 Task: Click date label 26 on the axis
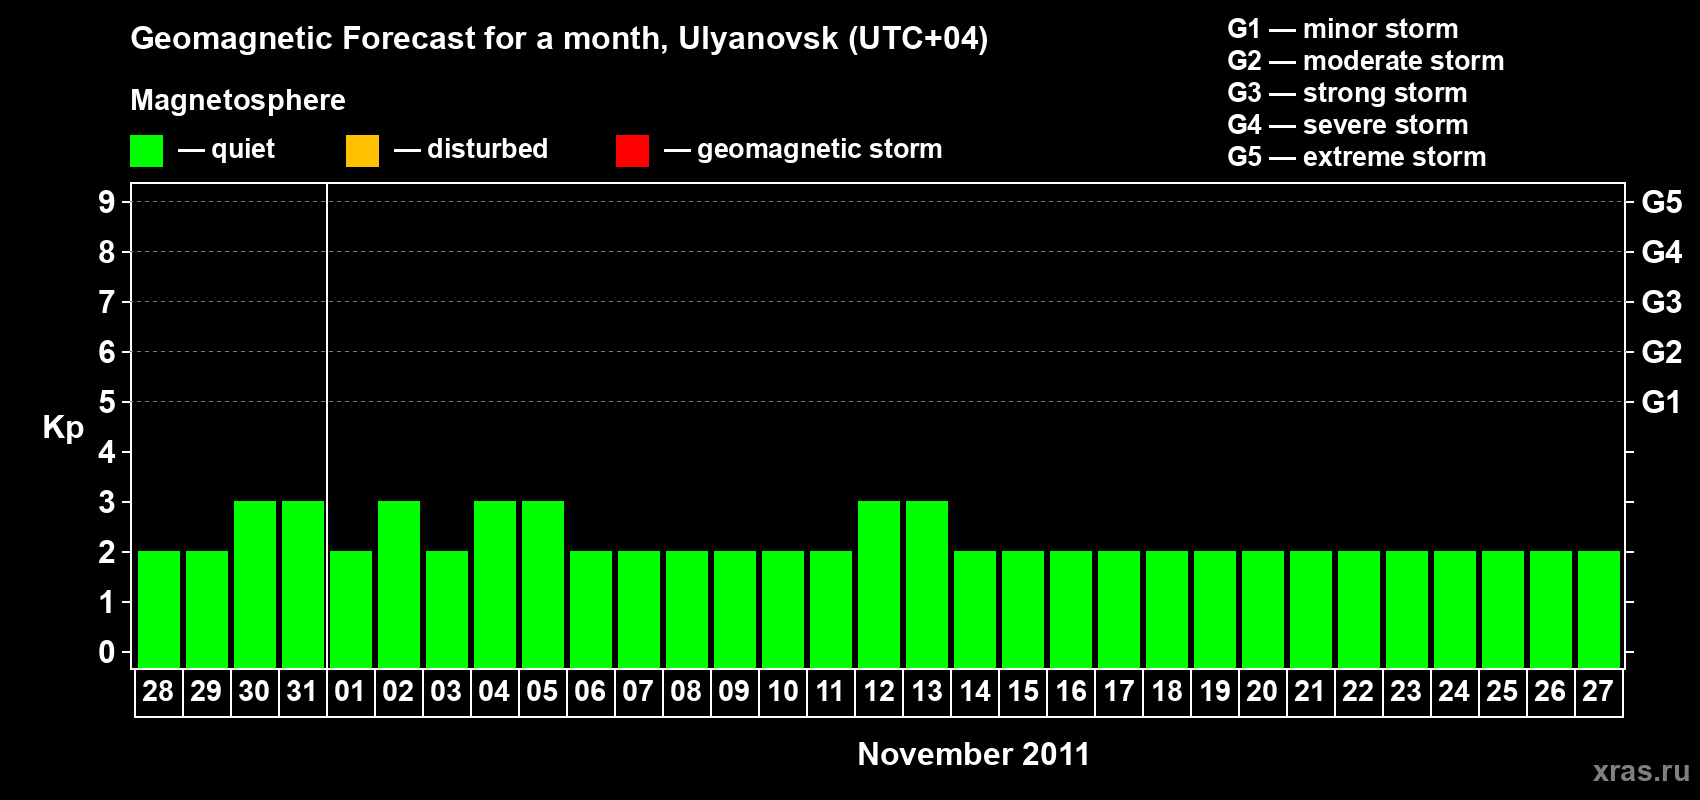coord(1550,692)
